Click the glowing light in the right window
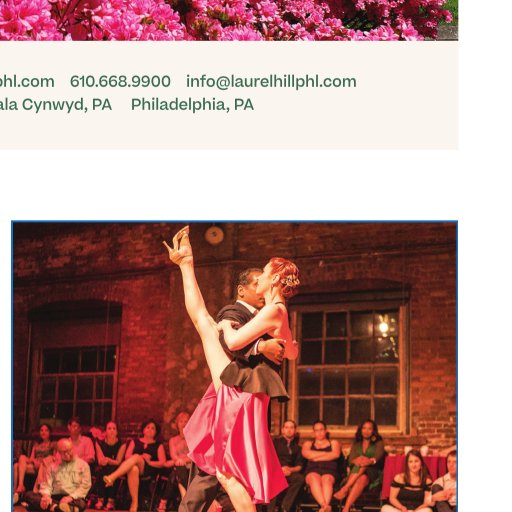The height and width of the screenshot is (512, 512). (383, 327)
